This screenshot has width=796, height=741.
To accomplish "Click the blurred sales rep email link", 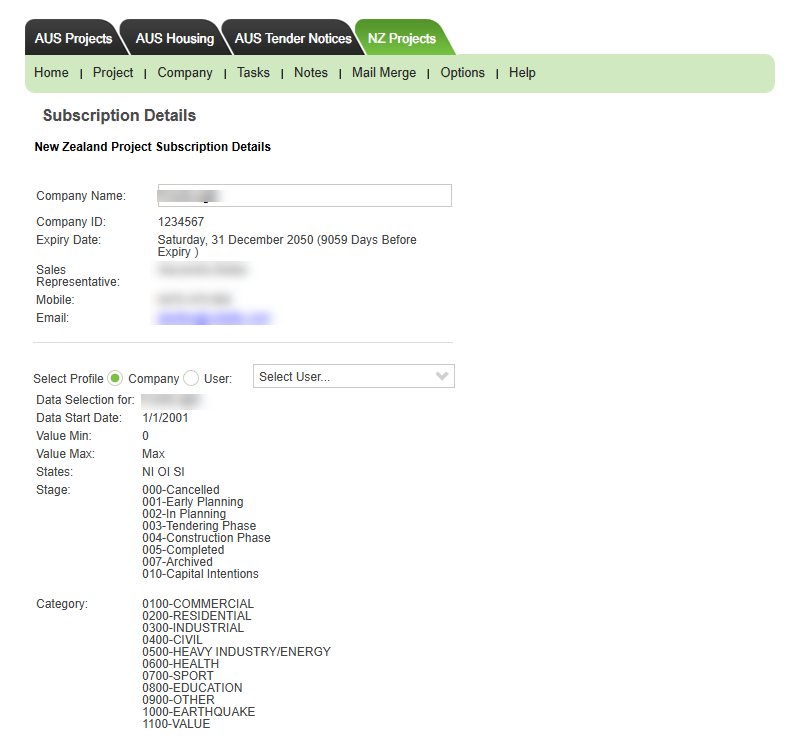I will pyautogui.click(x=213, y=318).
